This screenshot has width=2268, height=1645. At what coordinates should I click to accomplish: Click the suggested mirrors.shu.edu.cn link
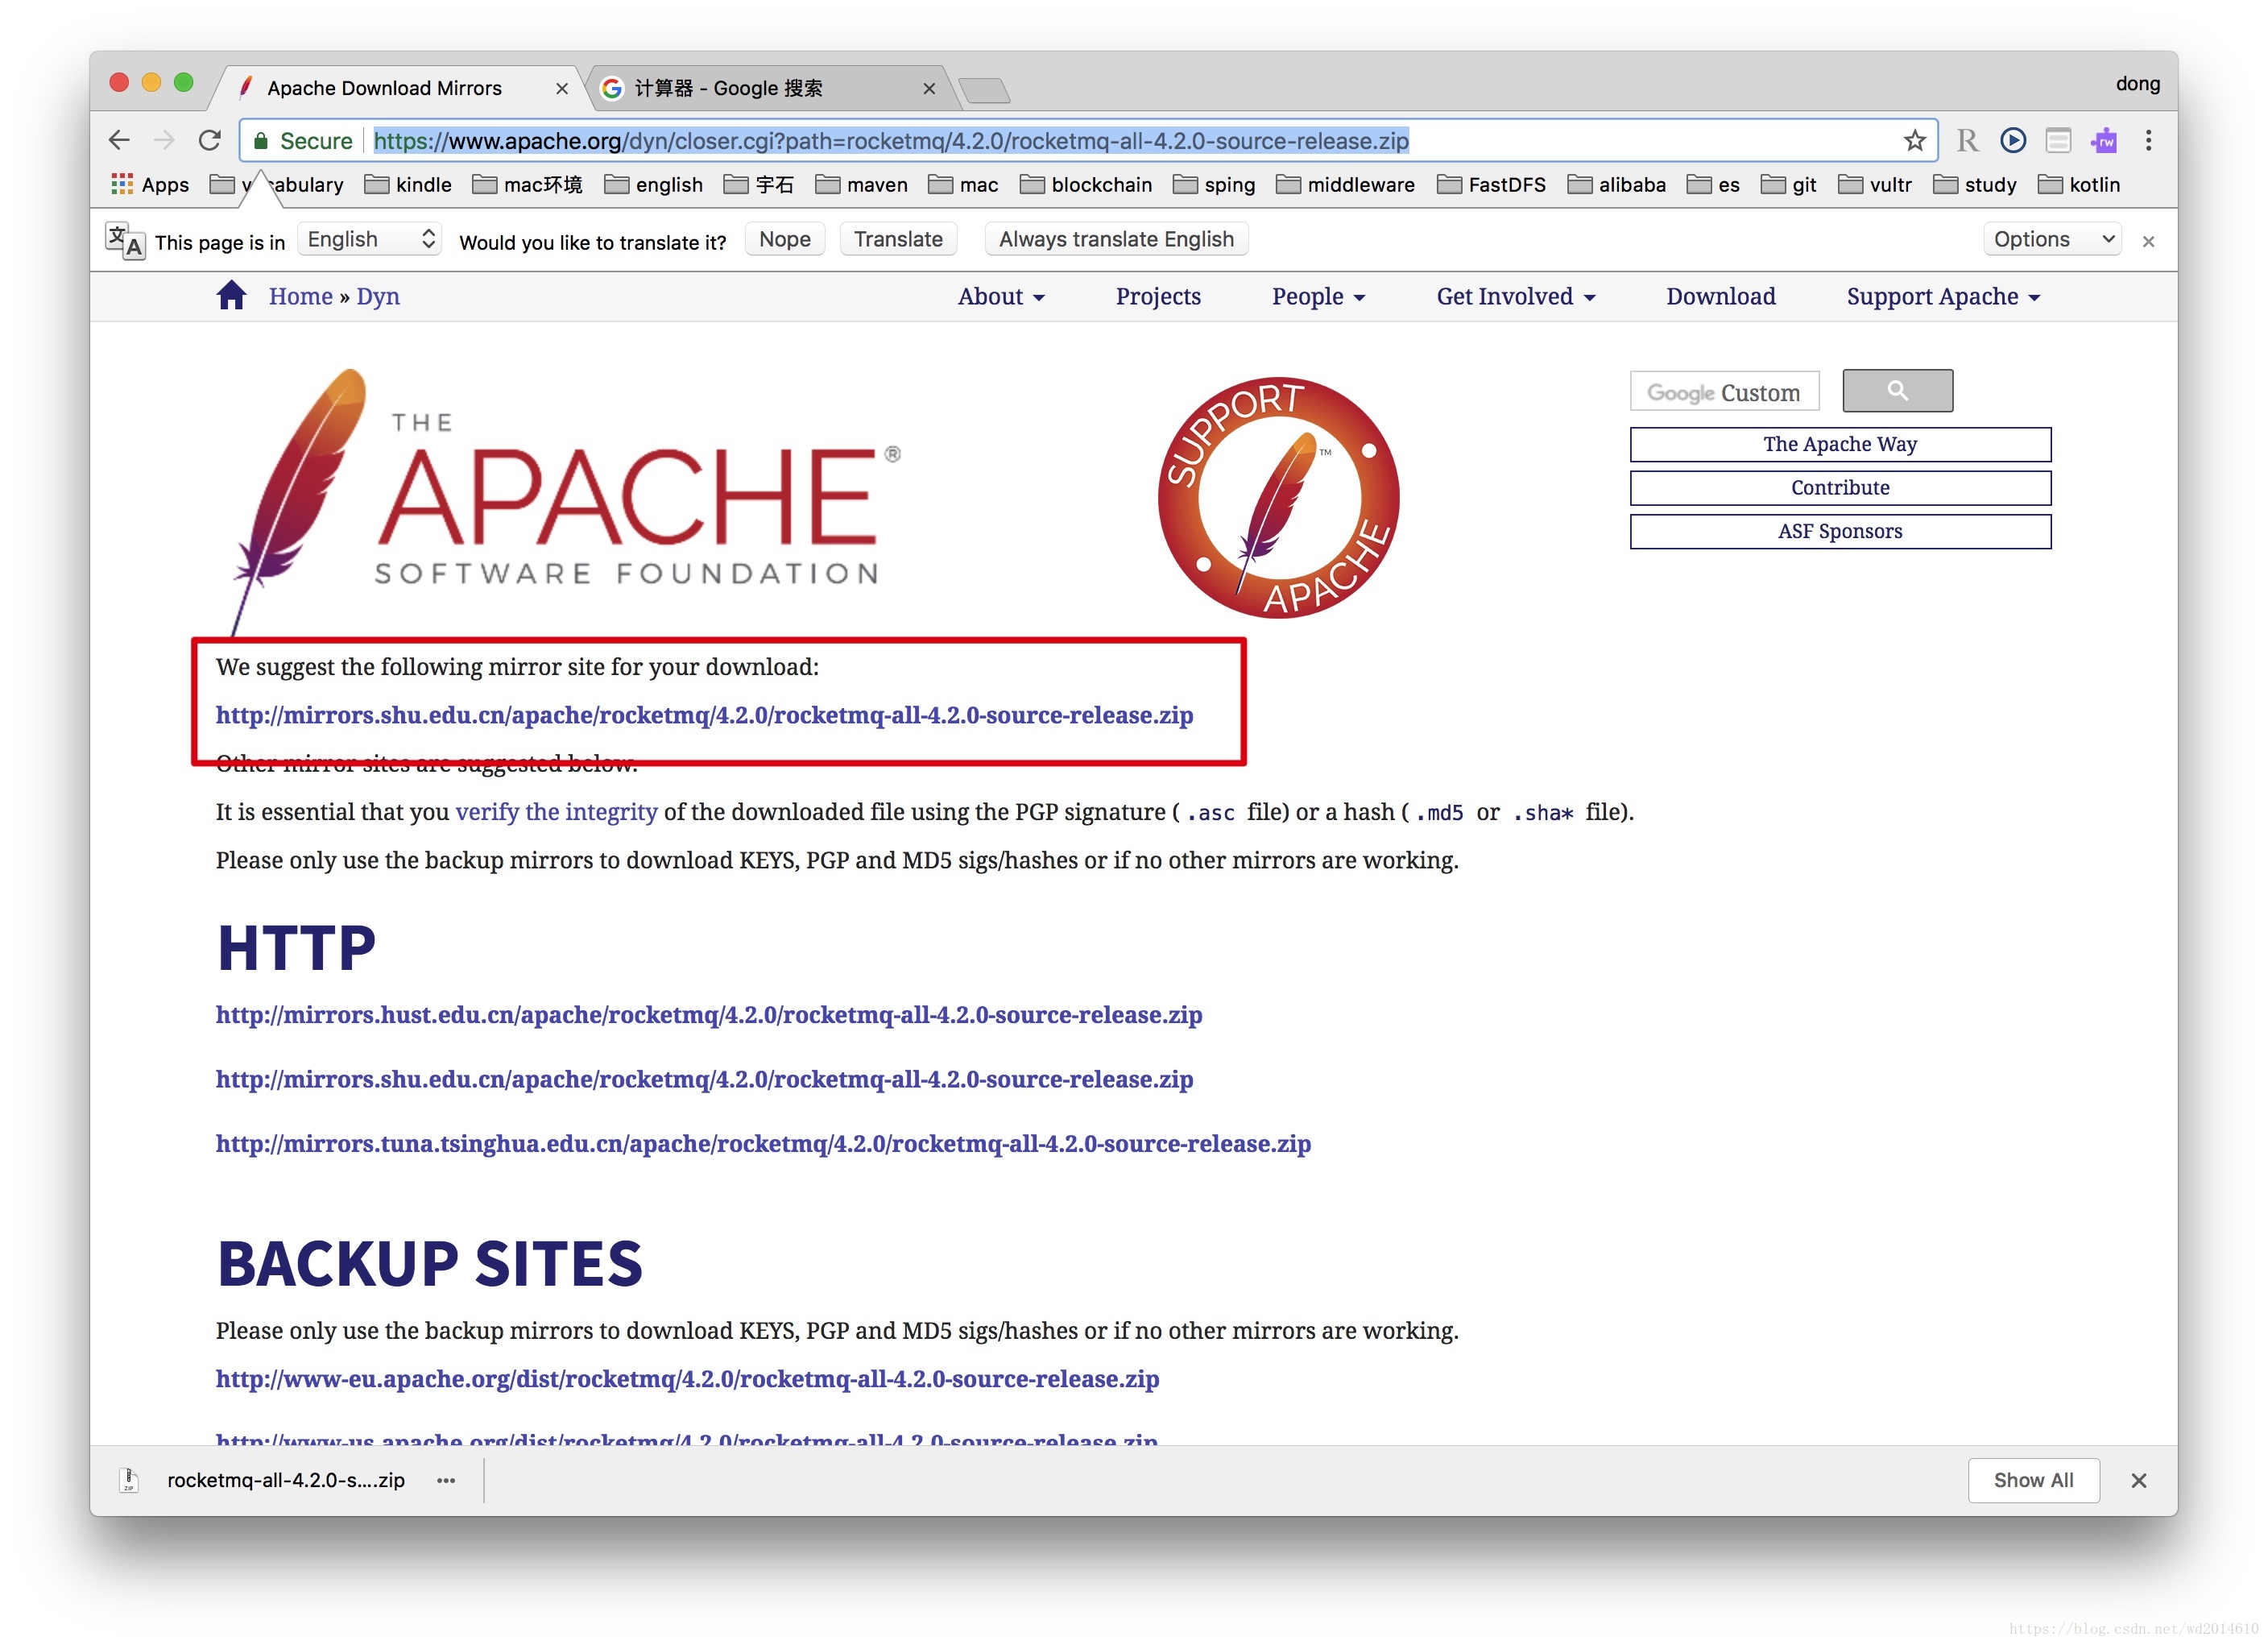tap(704, 716)
